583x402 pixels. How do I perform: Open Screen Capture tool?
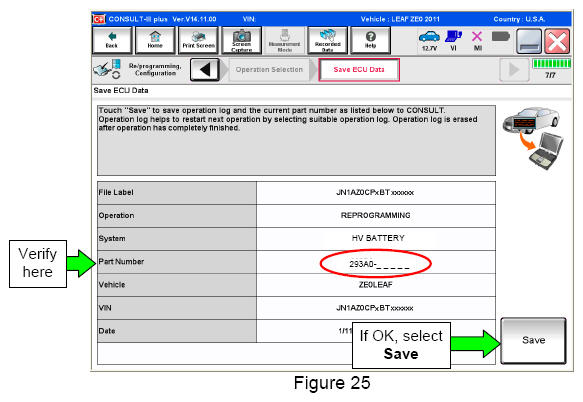[x=242, y=40]
